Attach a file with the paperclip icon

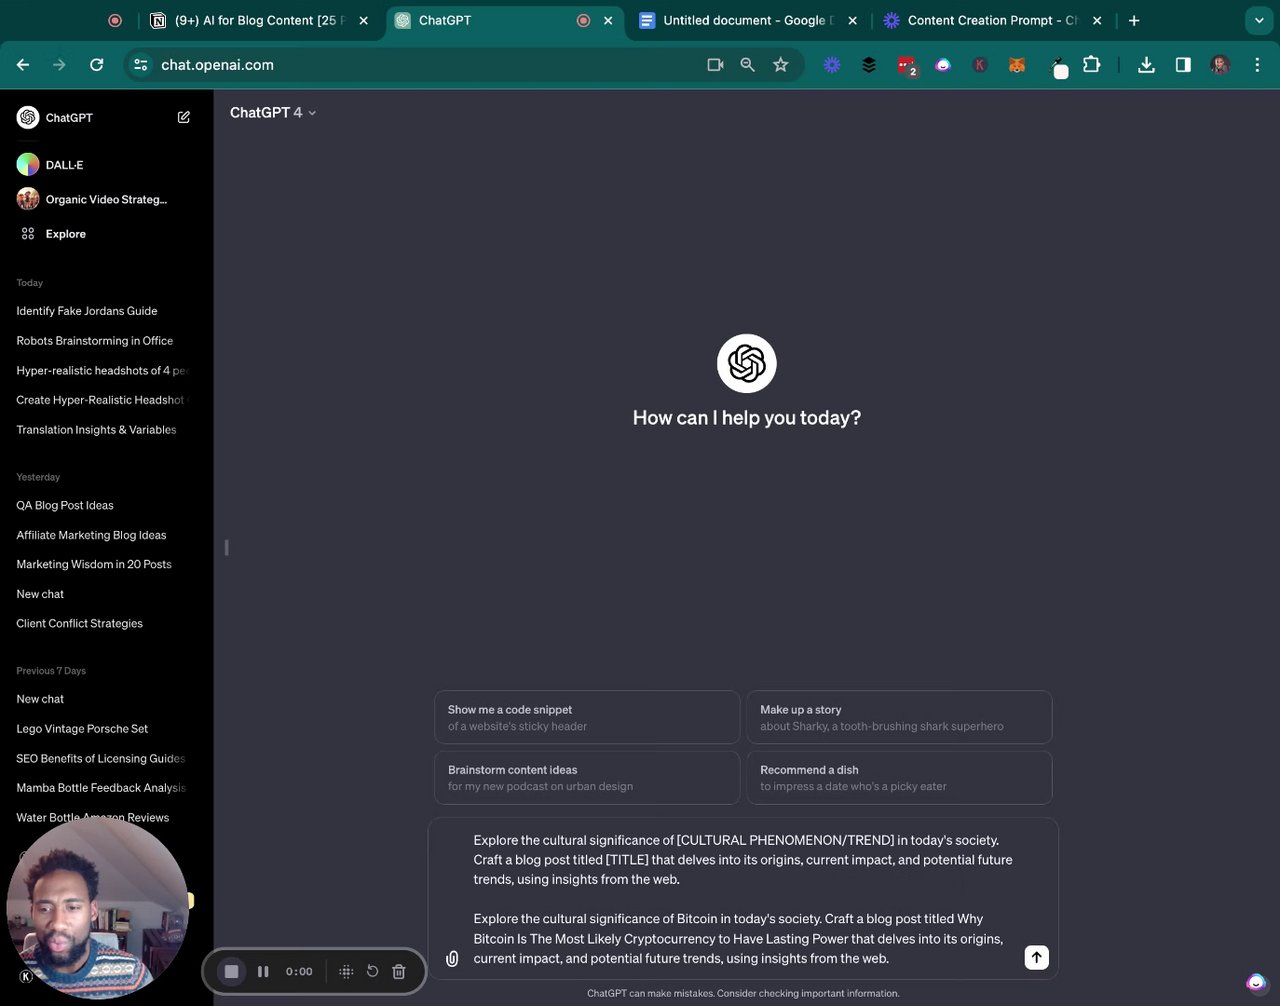tap(452, 958)
